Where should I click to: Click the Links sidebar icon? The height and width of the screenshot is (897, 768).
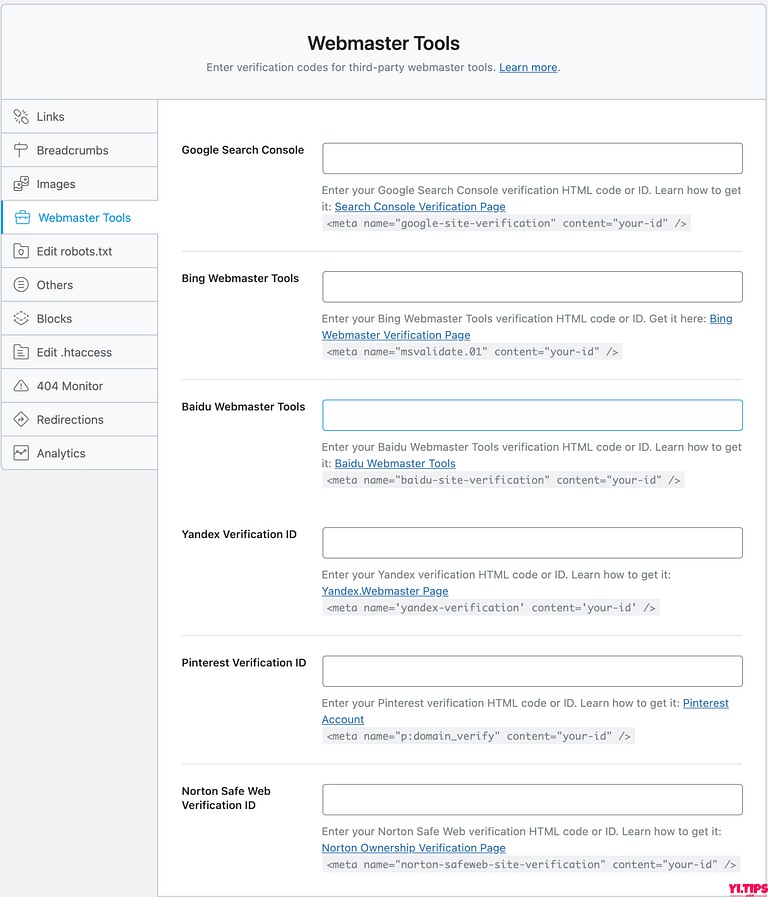coord(21,117)
